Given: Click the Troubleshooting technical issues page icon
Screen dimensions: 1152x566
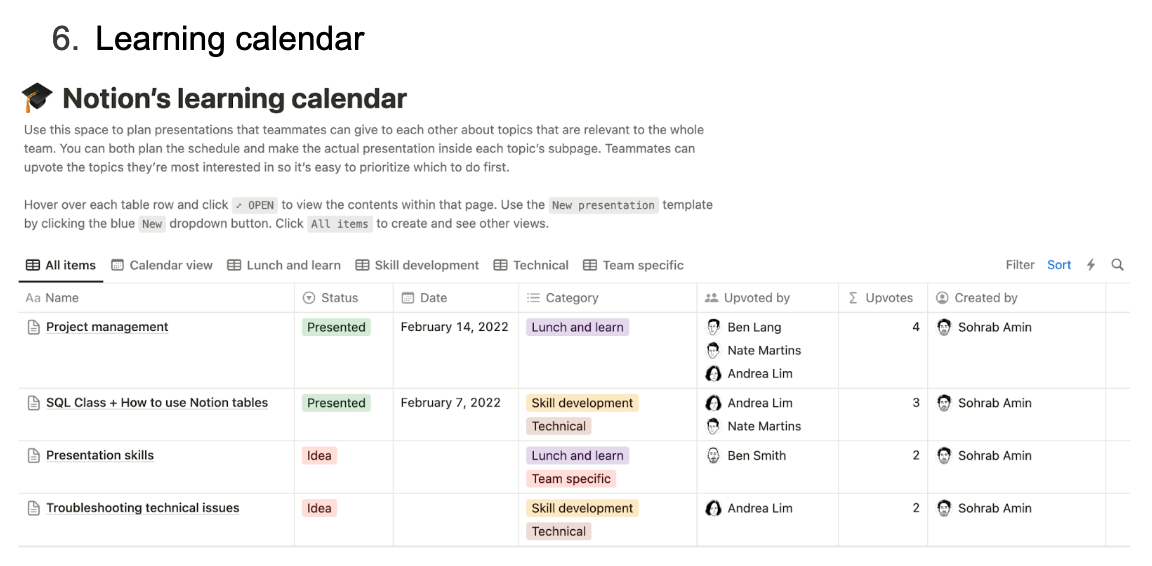Looking at the screenshot, I should (x=33, y=508).
